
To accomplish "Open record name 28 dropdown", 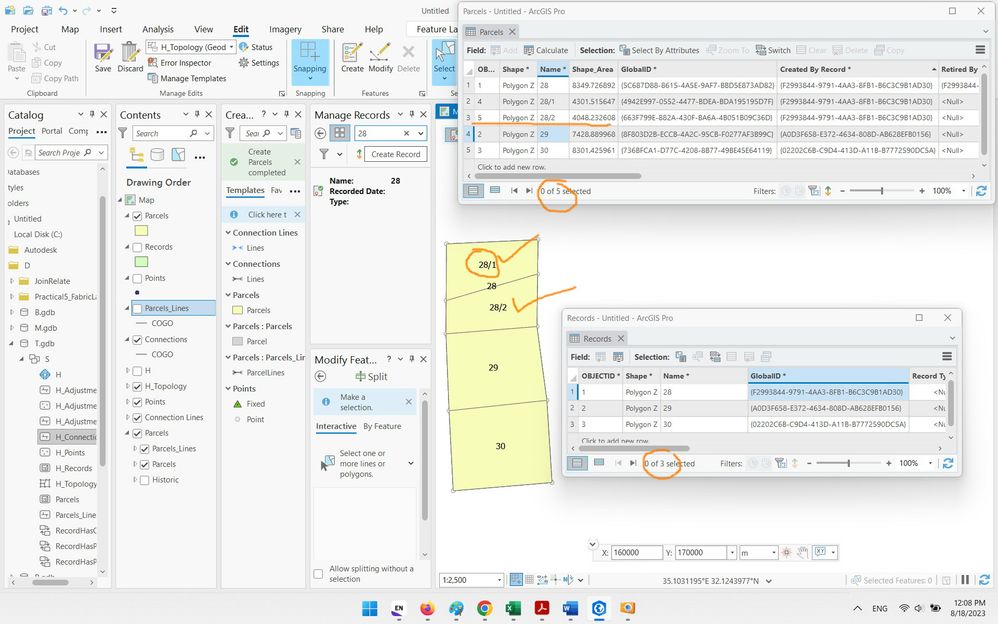I will (421, 133).
